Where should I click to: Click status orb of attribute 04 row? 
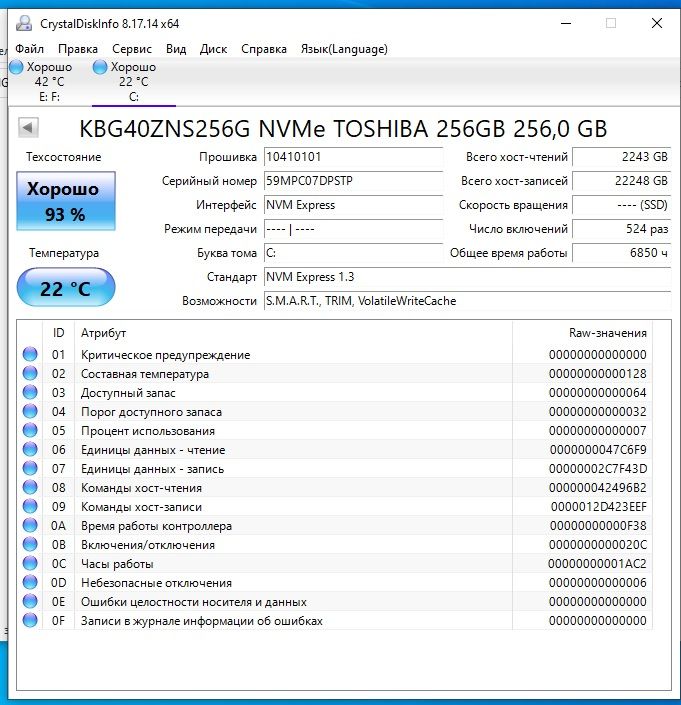click(x=30, y=411)
